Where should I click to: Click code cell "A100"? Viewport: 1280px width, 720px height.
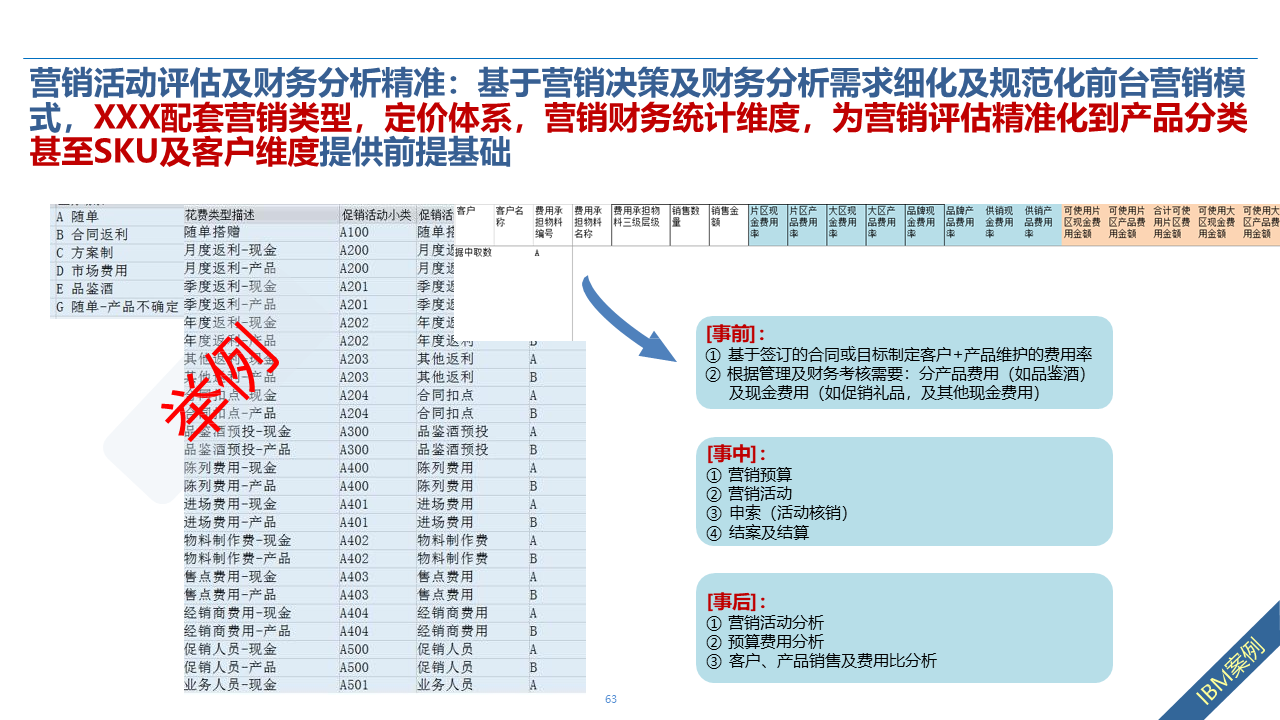tap(377, 232)
